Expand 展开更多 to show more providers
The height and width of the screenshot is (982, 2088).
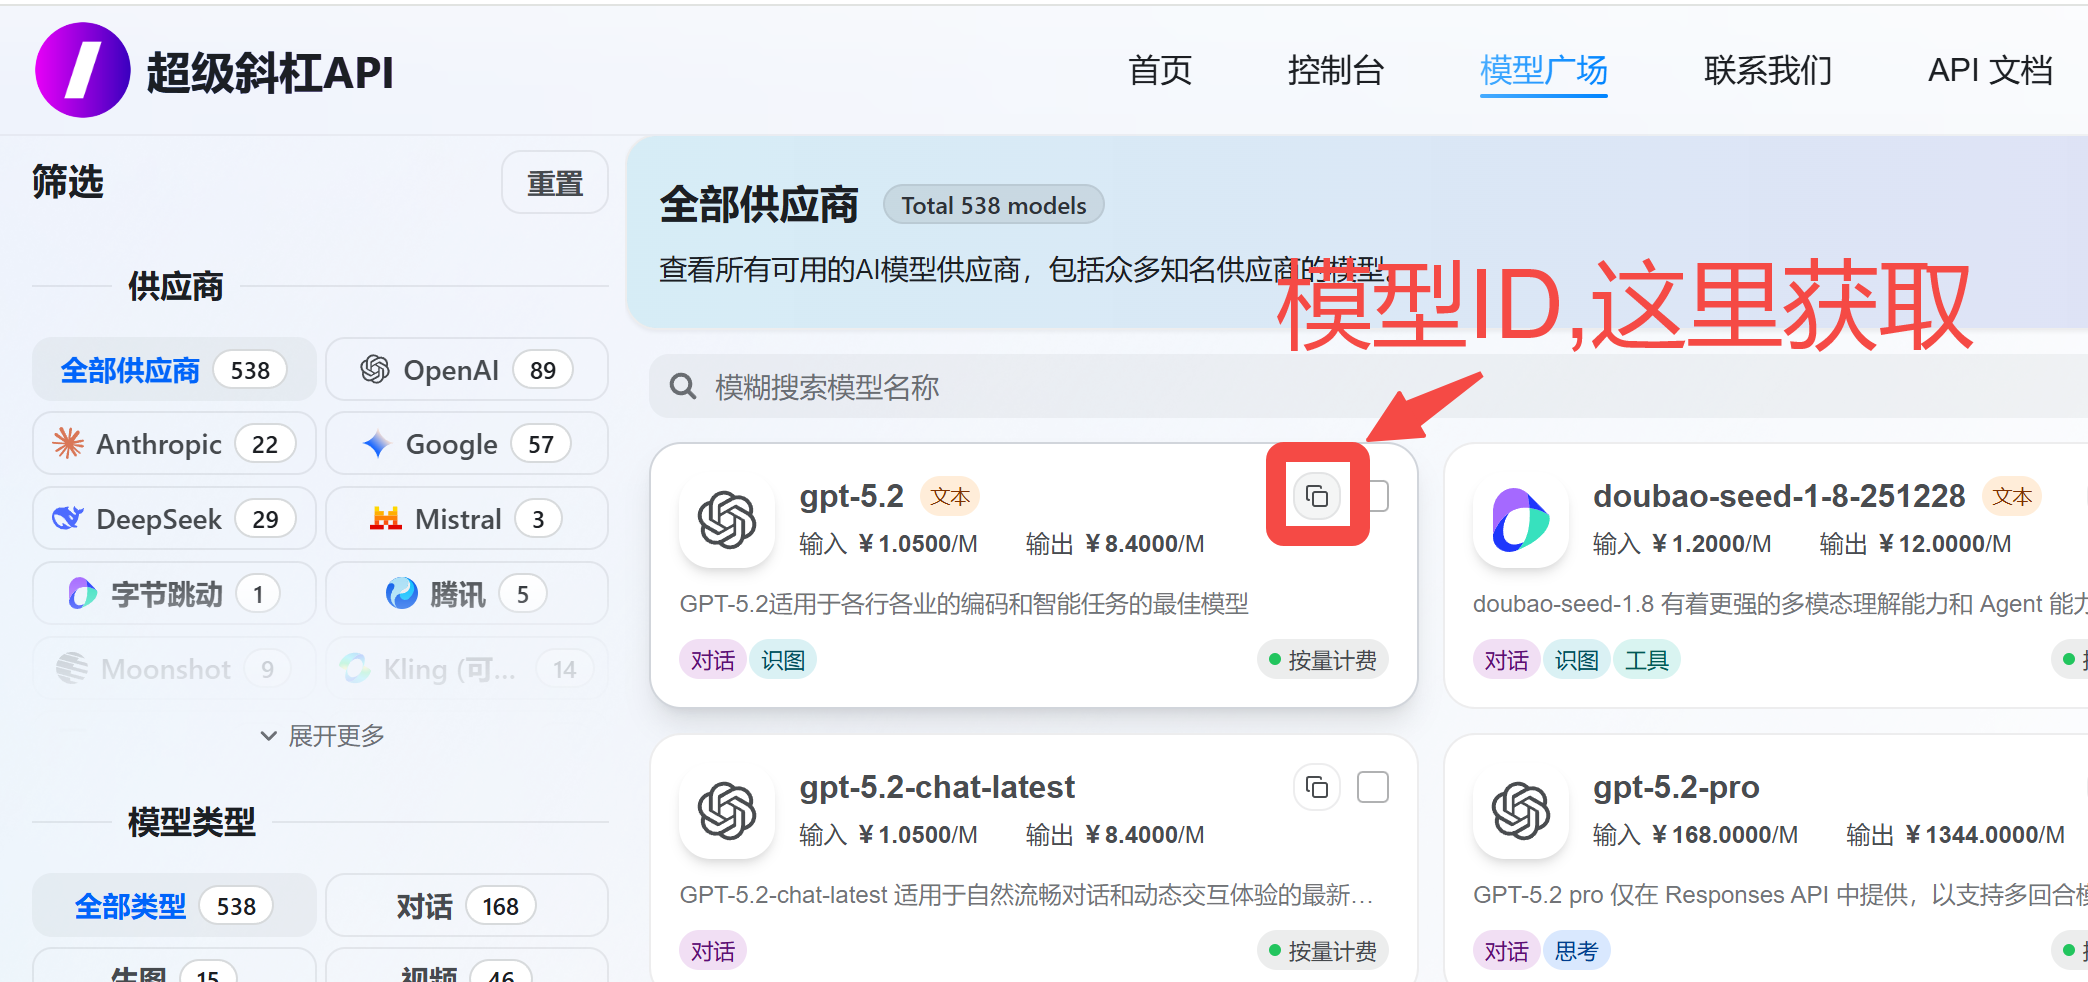(x=320, y=736)
